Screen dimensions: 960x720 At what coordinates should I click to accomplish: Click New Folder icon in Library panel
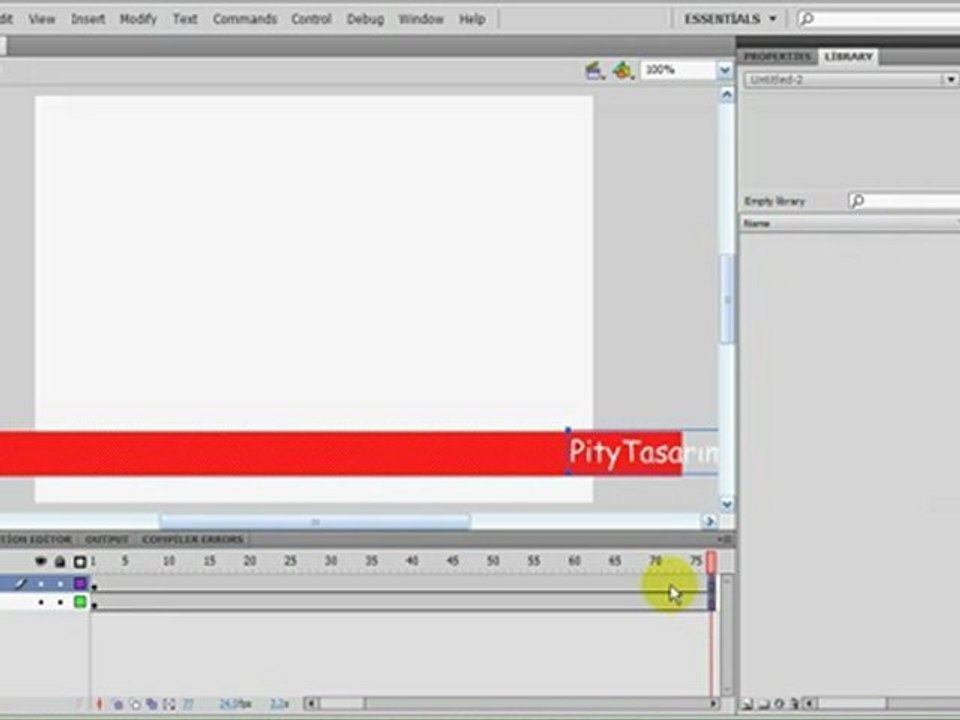coord(763,705)
